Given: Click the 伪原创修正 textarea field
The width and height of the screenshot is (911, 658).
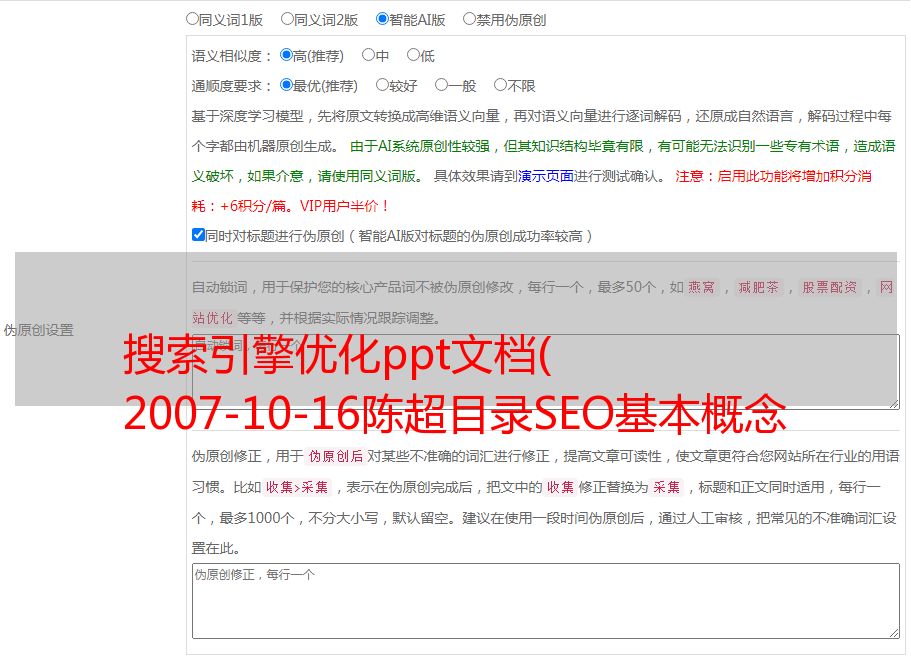Looking at the screenshot, I should coord(546,601).
